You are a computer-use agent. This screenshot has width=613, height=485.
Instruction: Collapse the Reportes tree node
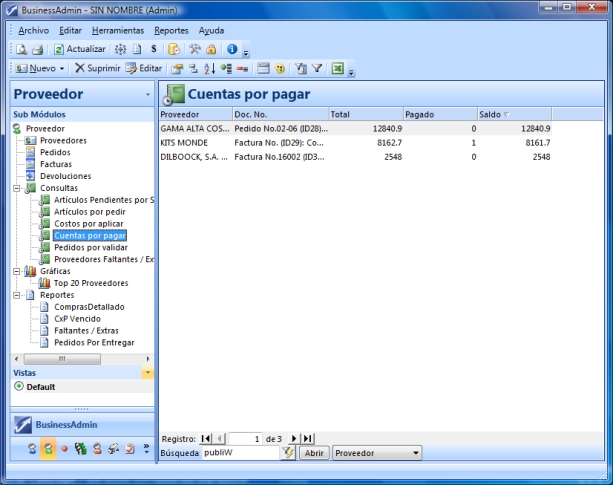coord(17,295)
